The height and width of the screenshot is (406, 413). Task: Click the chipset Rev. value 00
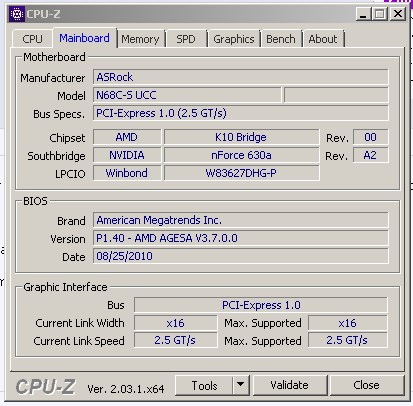[370, 137]
